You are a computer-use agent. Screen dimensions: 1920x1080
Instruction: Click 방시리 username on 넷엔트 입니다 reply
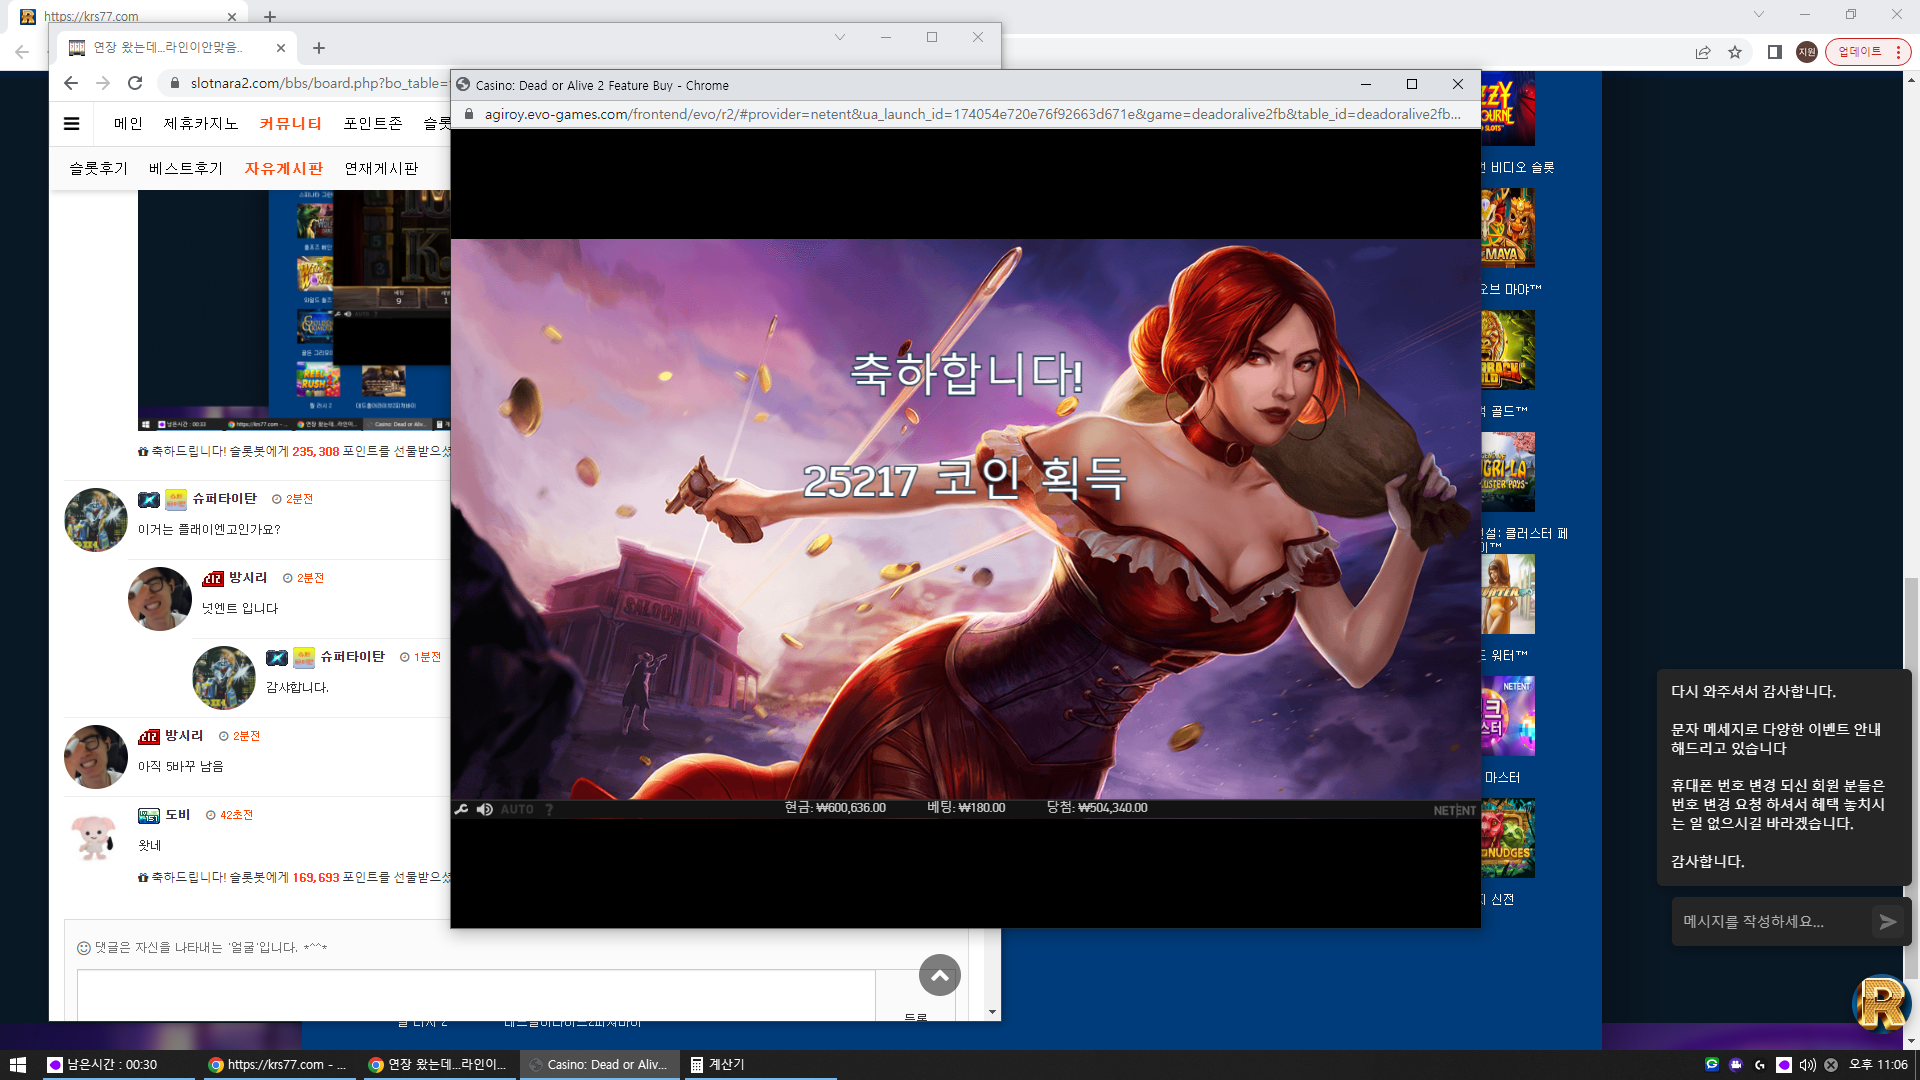[x=248, y=578]
